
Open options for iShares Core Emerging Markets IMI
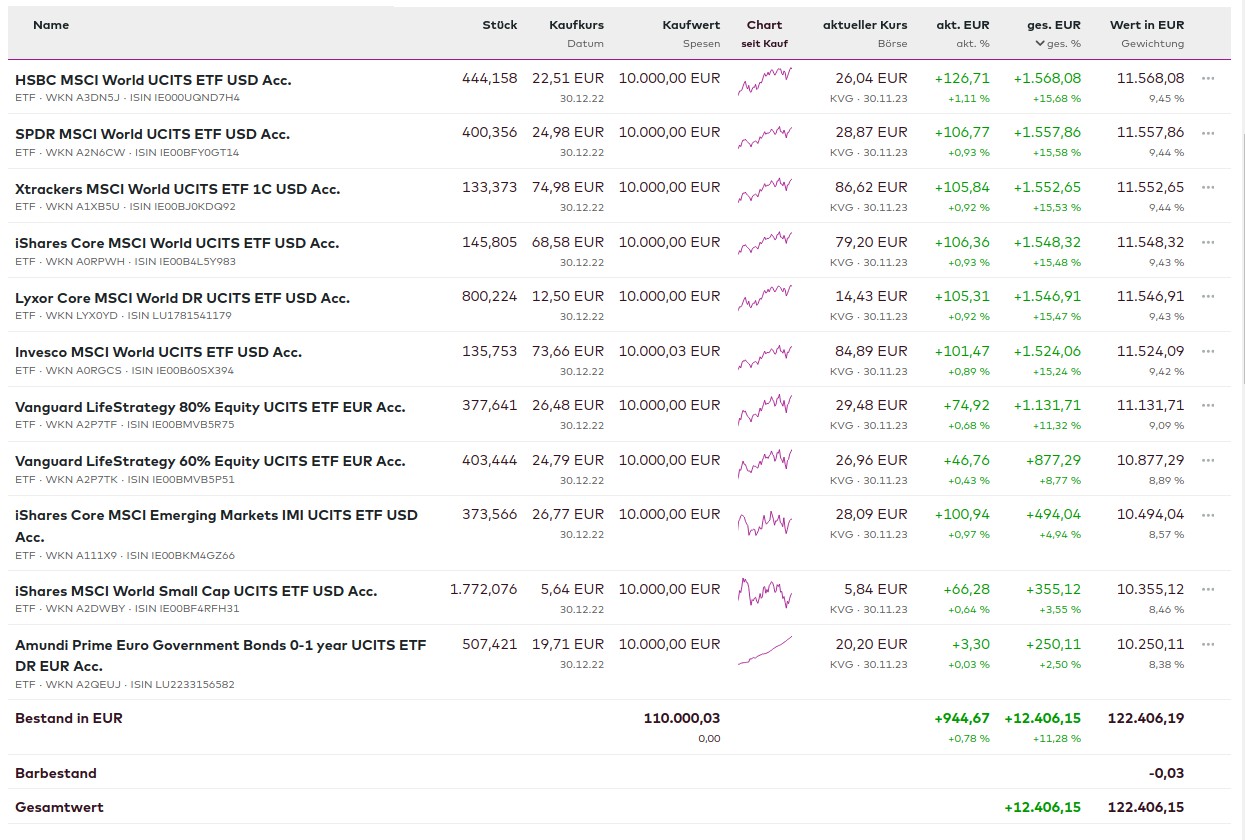[x=1208, y=514]
